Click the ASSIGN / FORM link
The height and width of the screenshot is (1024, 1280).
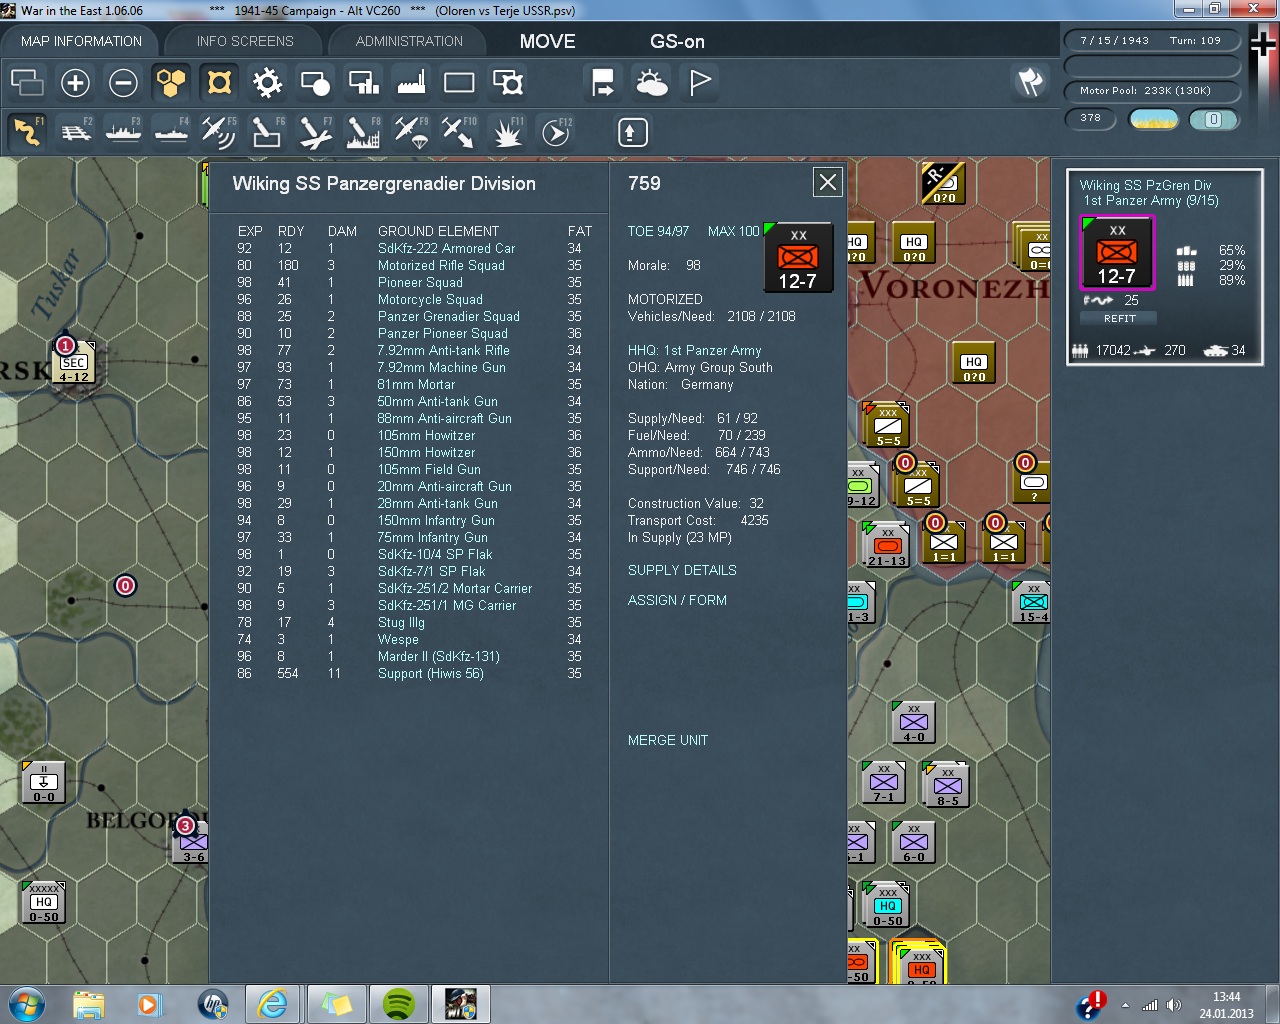(677, 600)
